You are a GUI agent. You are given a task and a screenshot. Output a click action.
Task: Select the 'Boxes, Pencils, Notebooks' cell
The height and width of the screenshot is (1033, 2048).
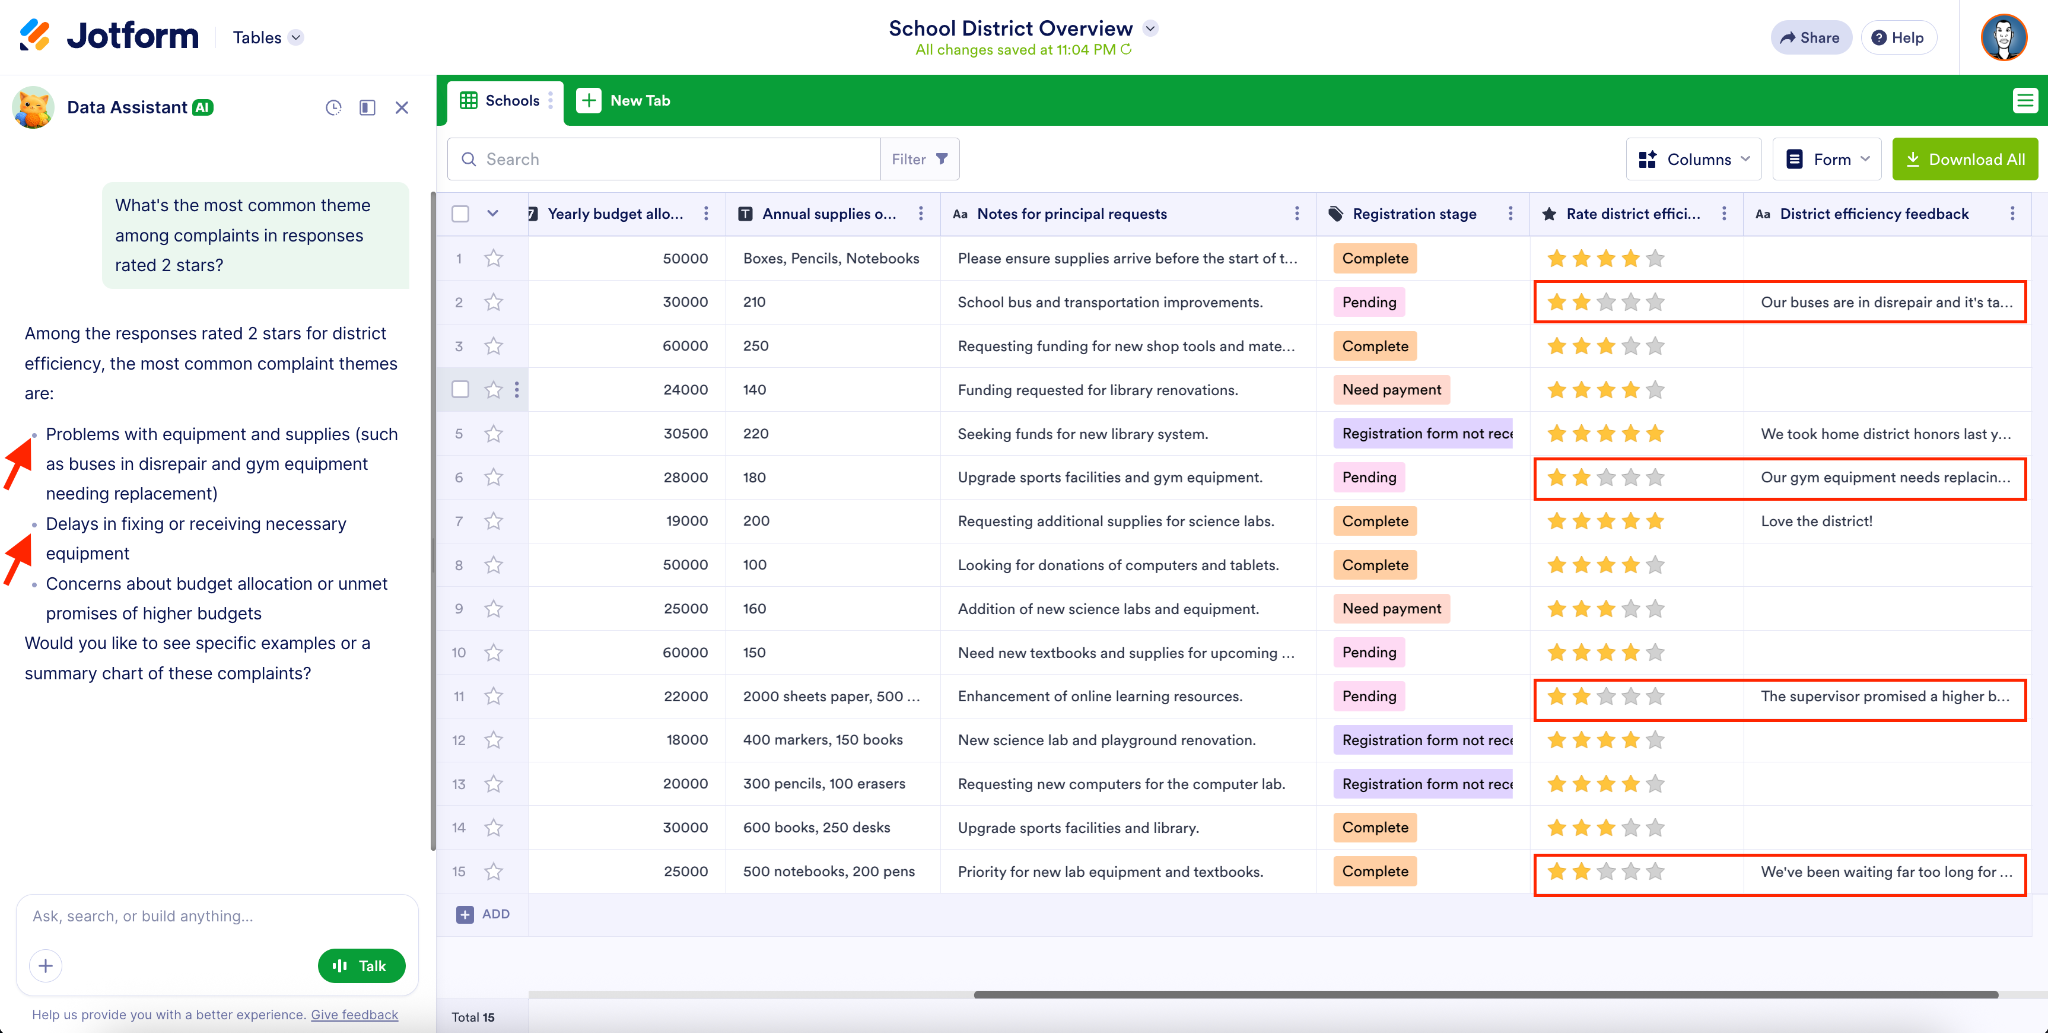[832, 259]
